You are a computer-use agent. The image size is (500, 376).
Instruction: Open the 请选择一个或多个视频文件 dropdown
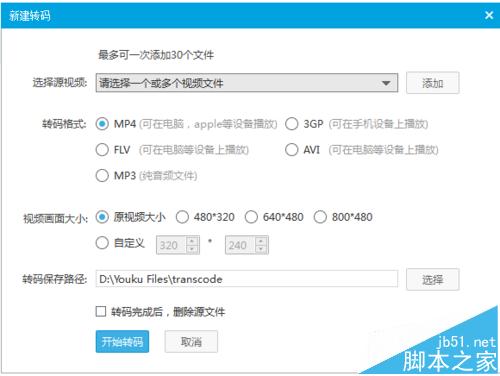point(247,83)
